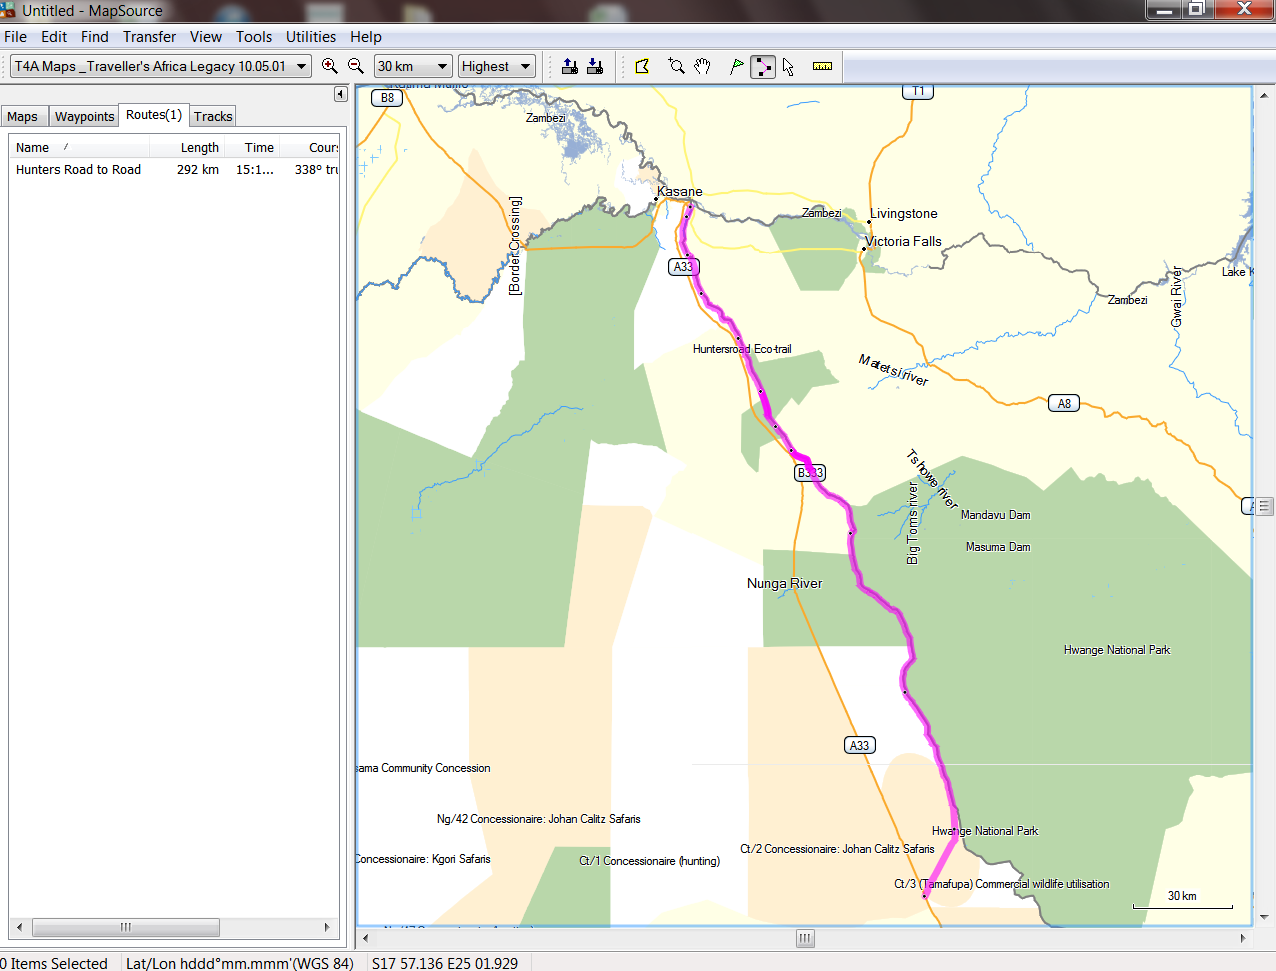Viewport: 1276px width, 971px height.
Task: Click Receive From Device icon
Action: click(x=595, y=67)
